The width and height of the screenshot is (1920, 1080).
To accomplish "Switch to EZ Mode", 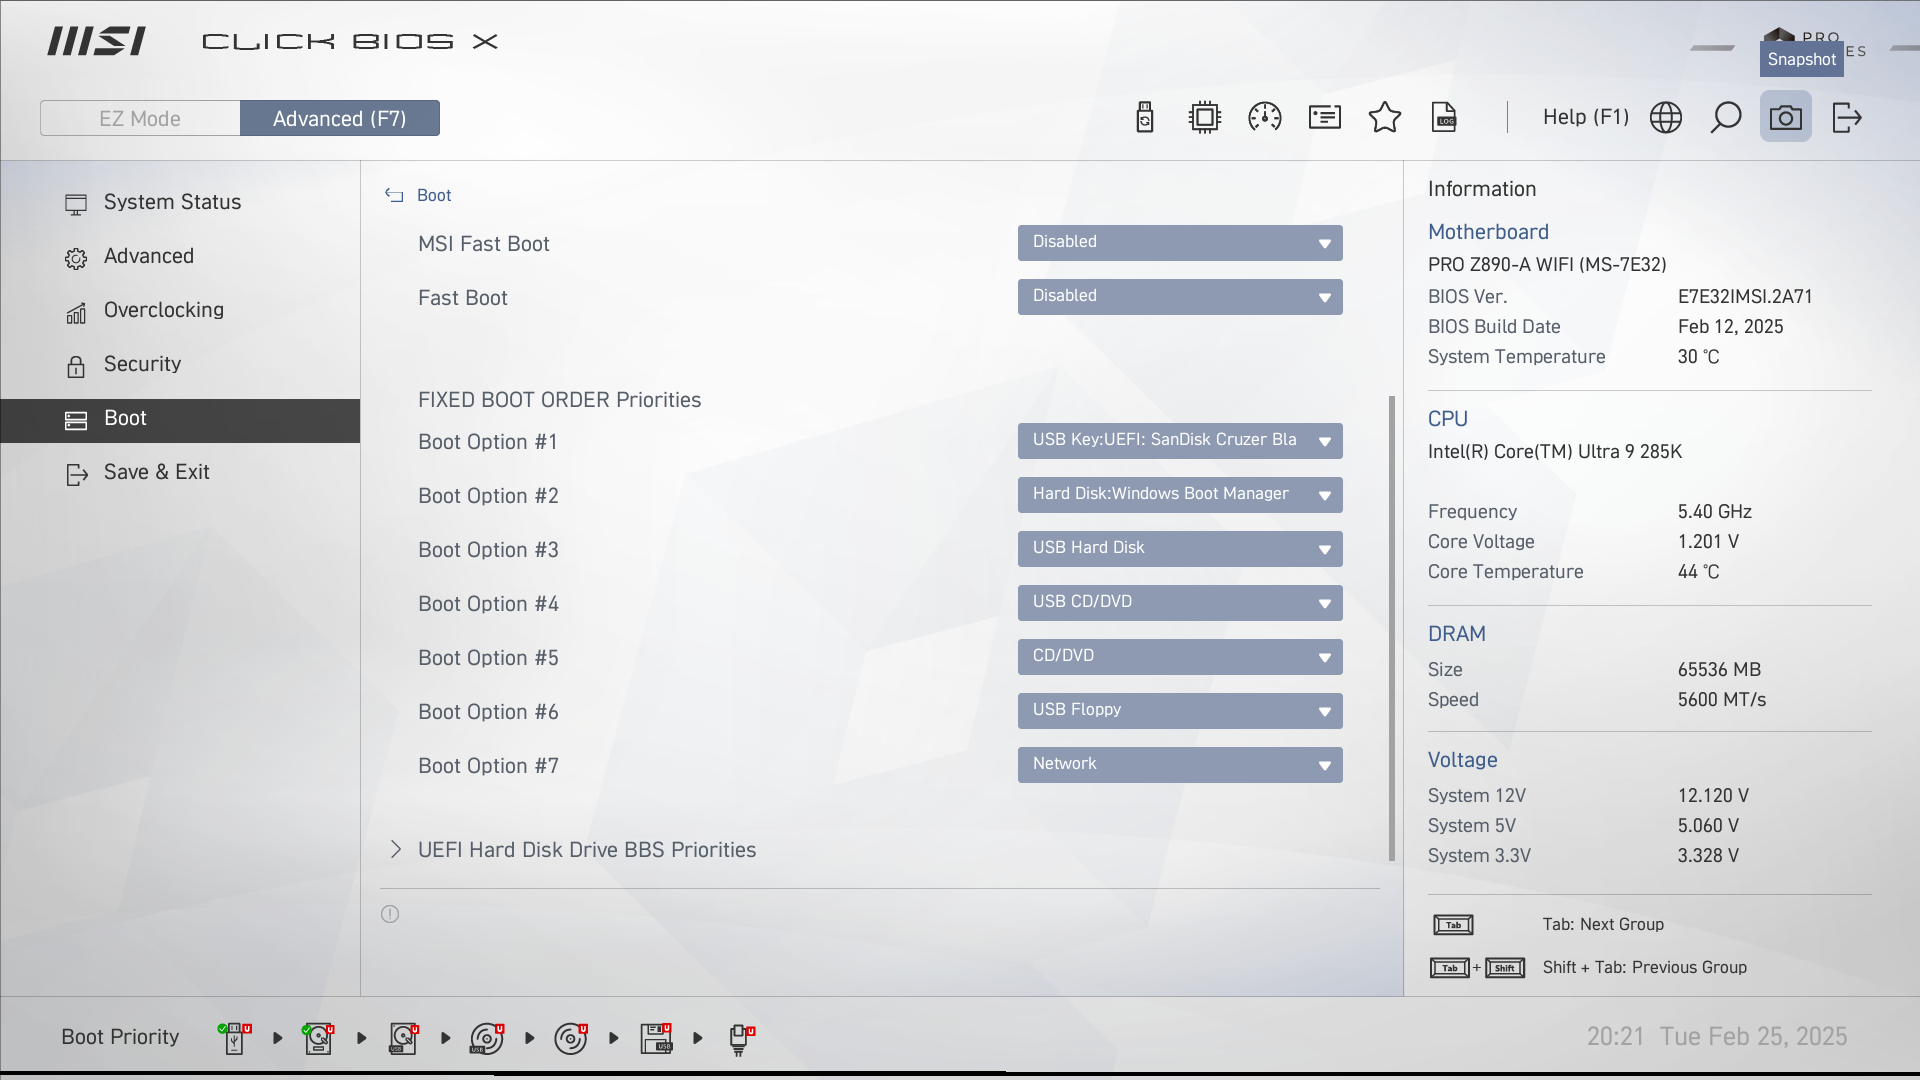I will (140, 118).
